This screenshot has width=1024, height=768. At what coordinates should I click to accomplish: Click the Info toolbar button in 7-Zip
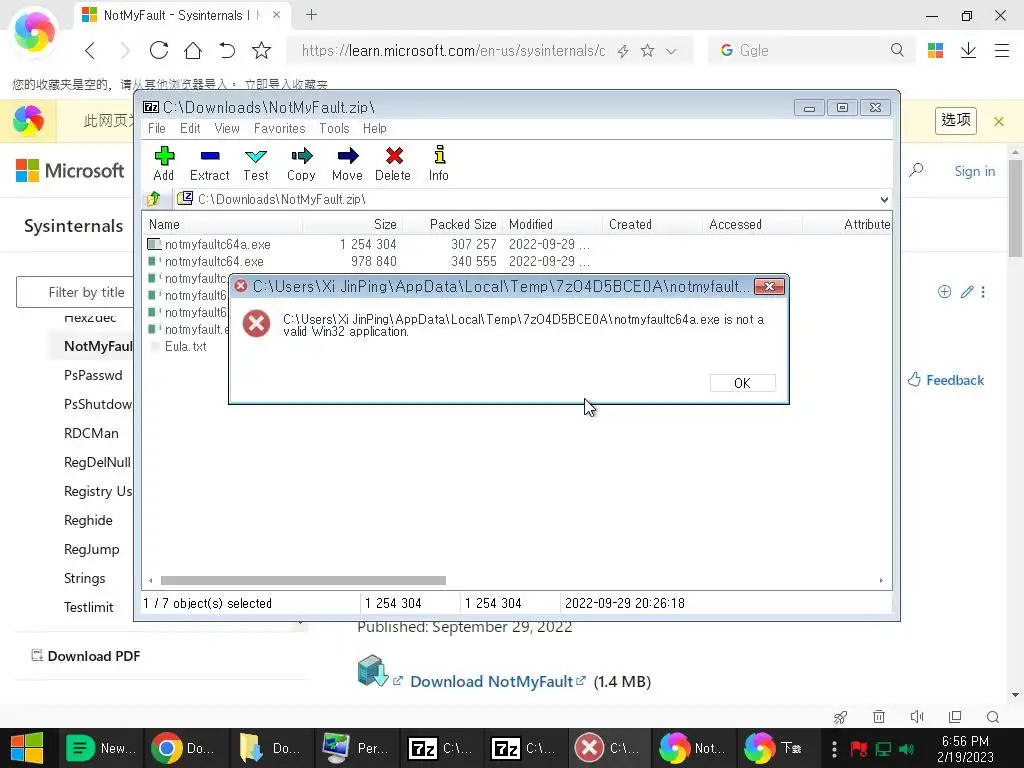tap(439, 164)
